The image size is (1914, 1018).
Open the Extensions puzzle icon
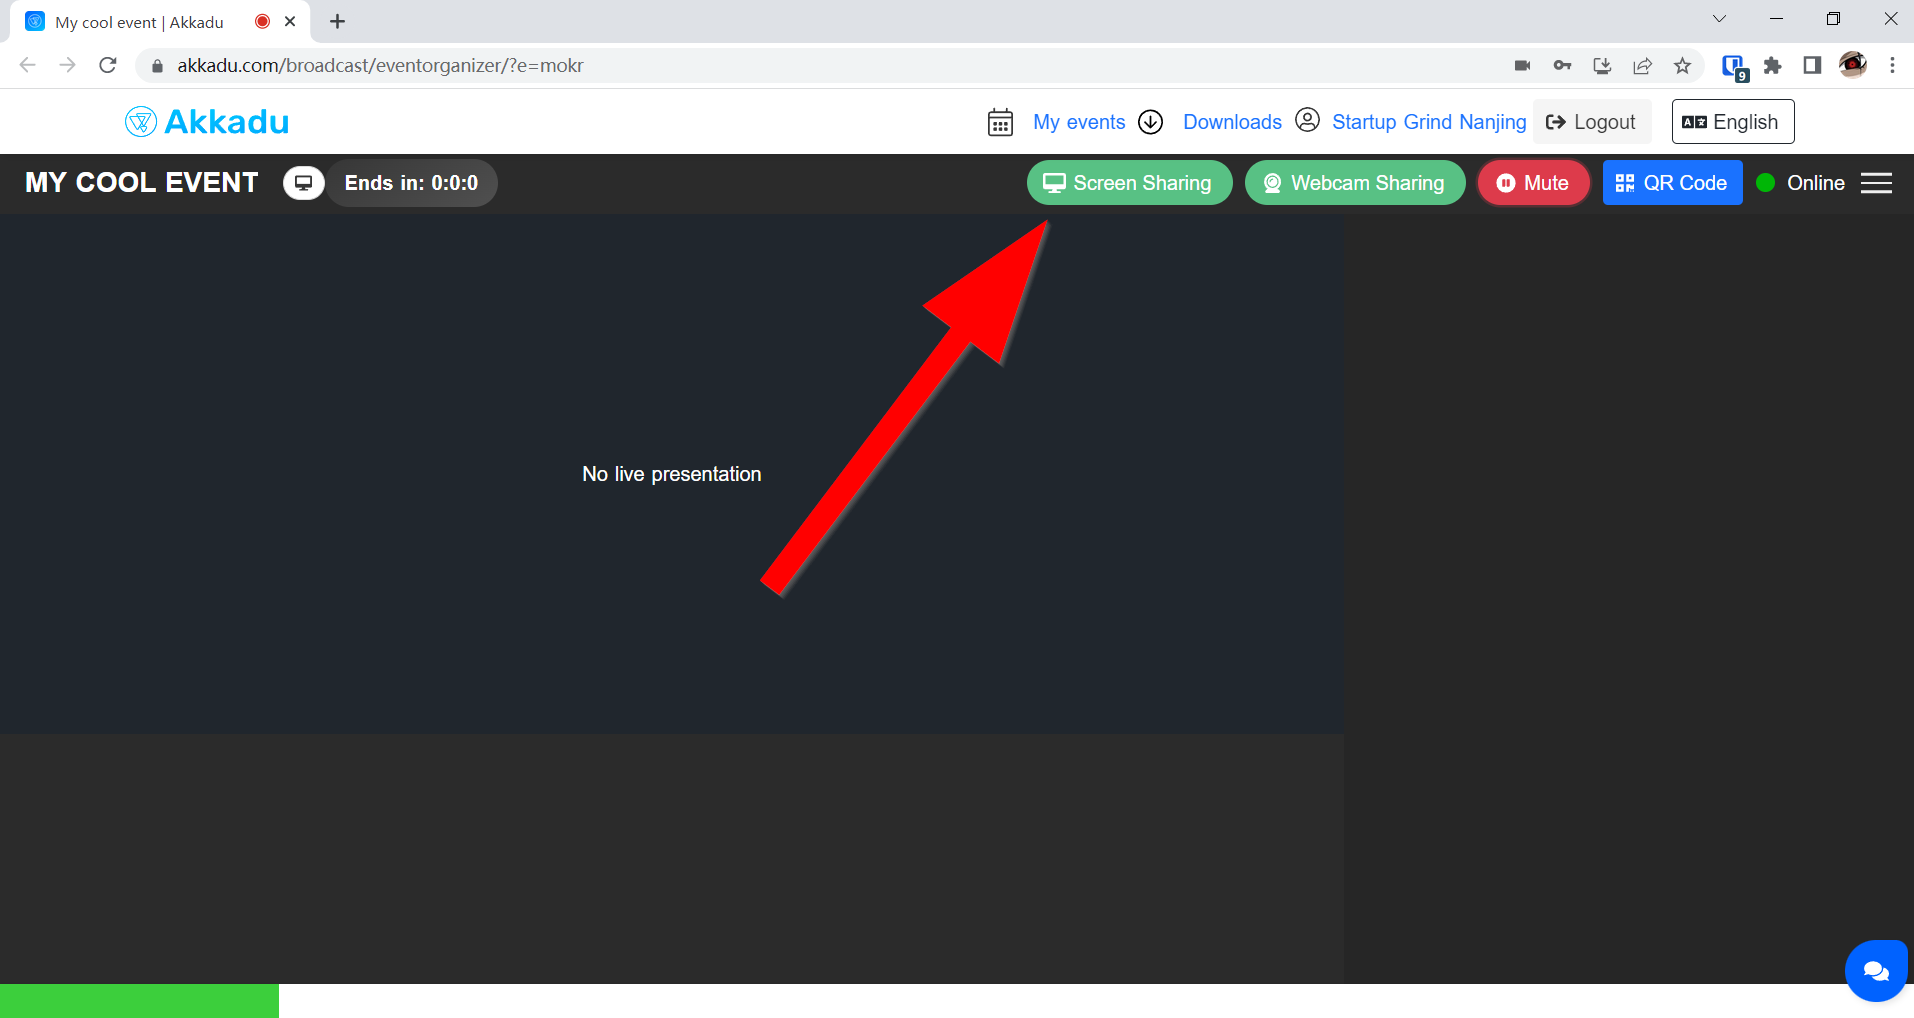click(1772, 65)
